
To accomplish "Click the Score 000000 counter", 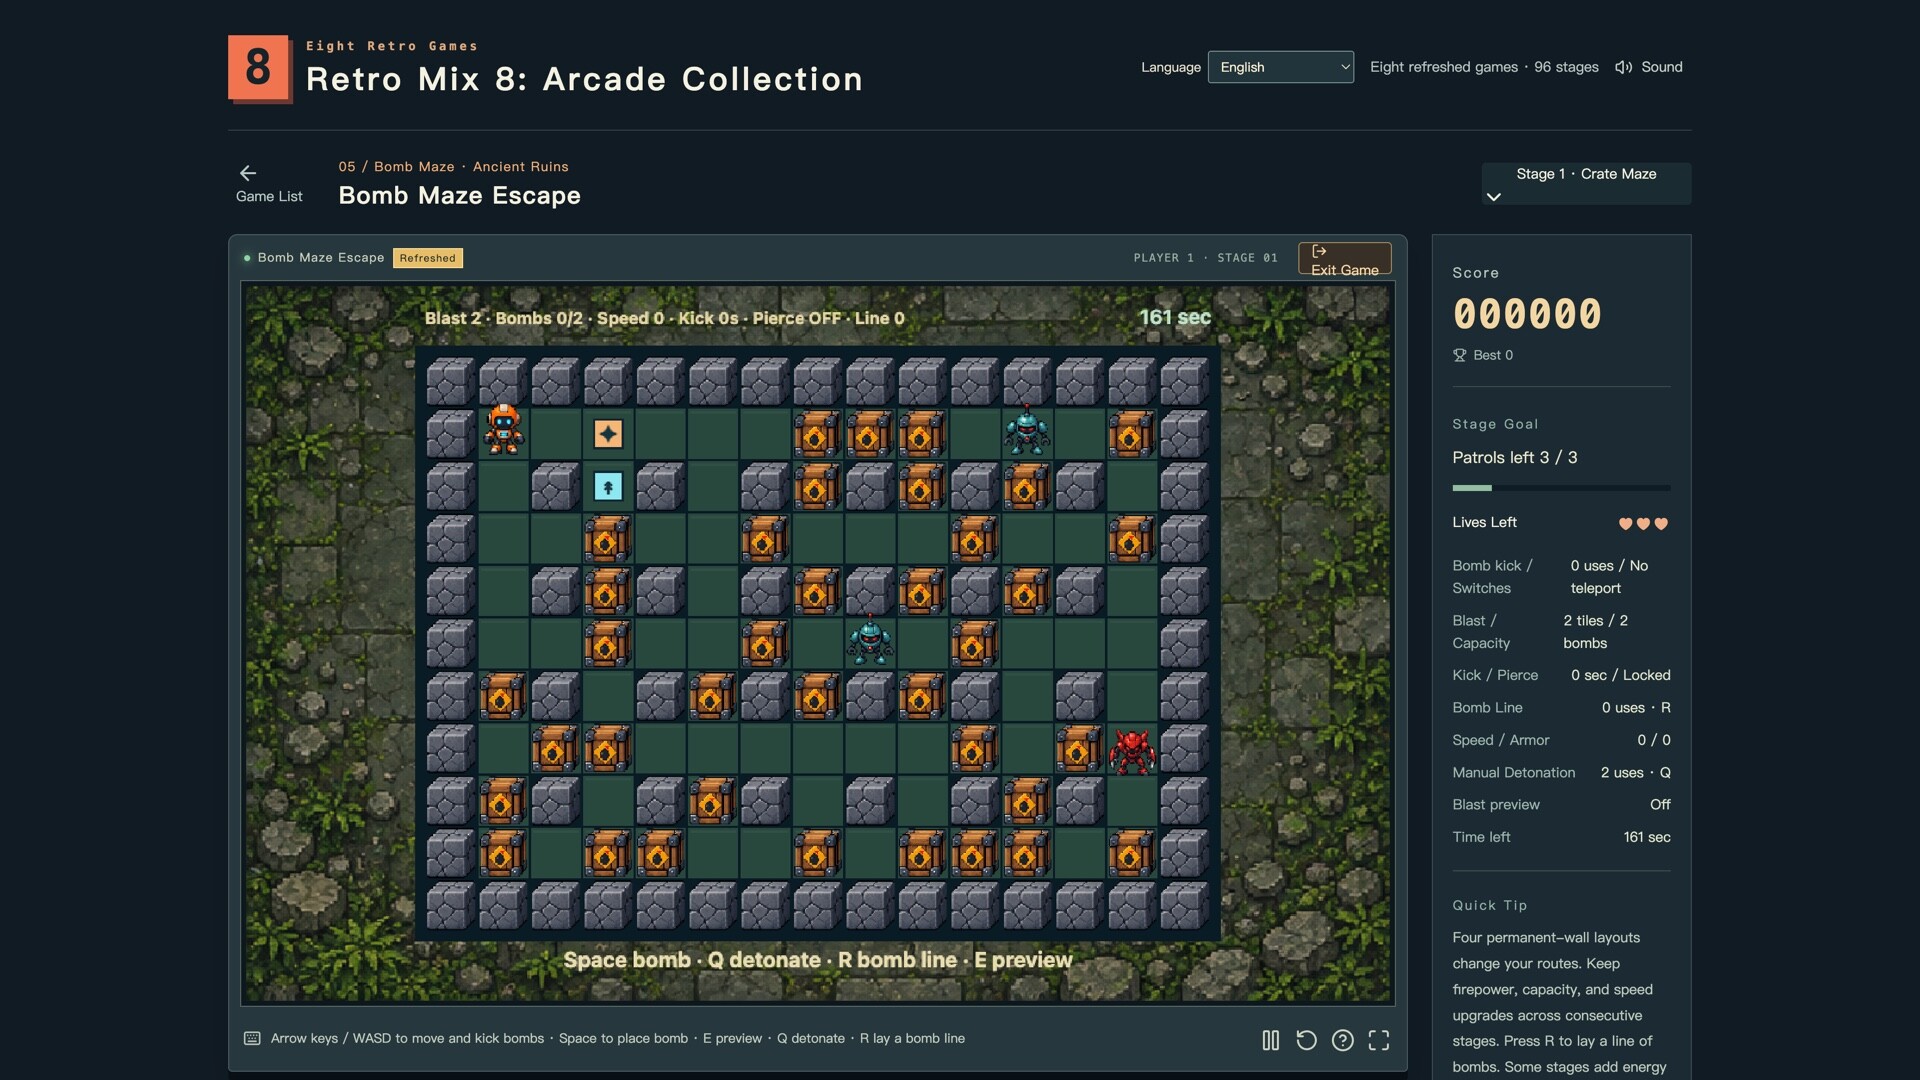I will 1527,314.
